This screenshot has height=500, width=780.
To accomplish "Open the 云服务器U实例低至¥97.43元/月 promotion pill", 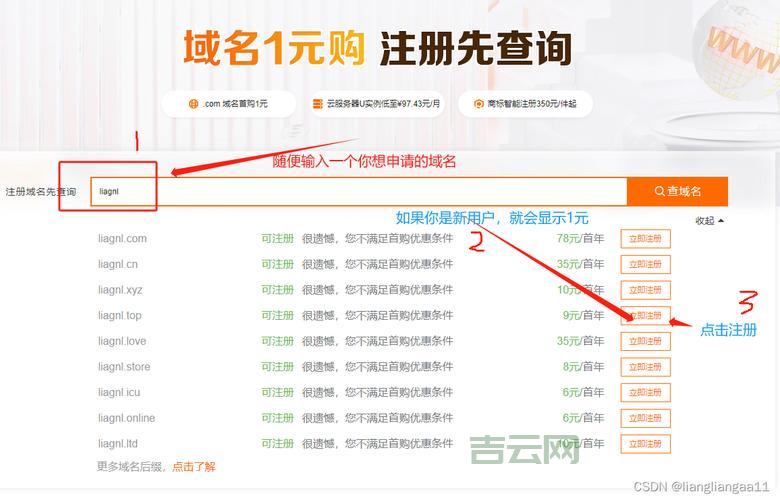I will (x=377, y=104).
